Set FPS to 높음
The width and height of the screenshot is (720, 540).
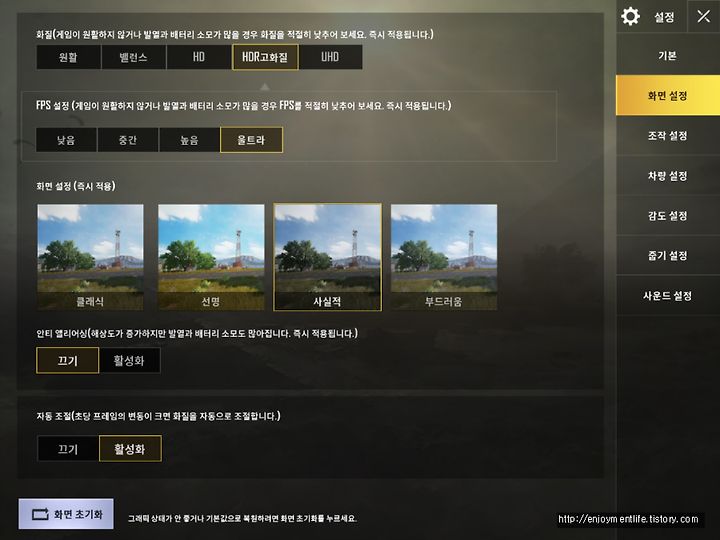pyautogui.click(x=189, y=140)
